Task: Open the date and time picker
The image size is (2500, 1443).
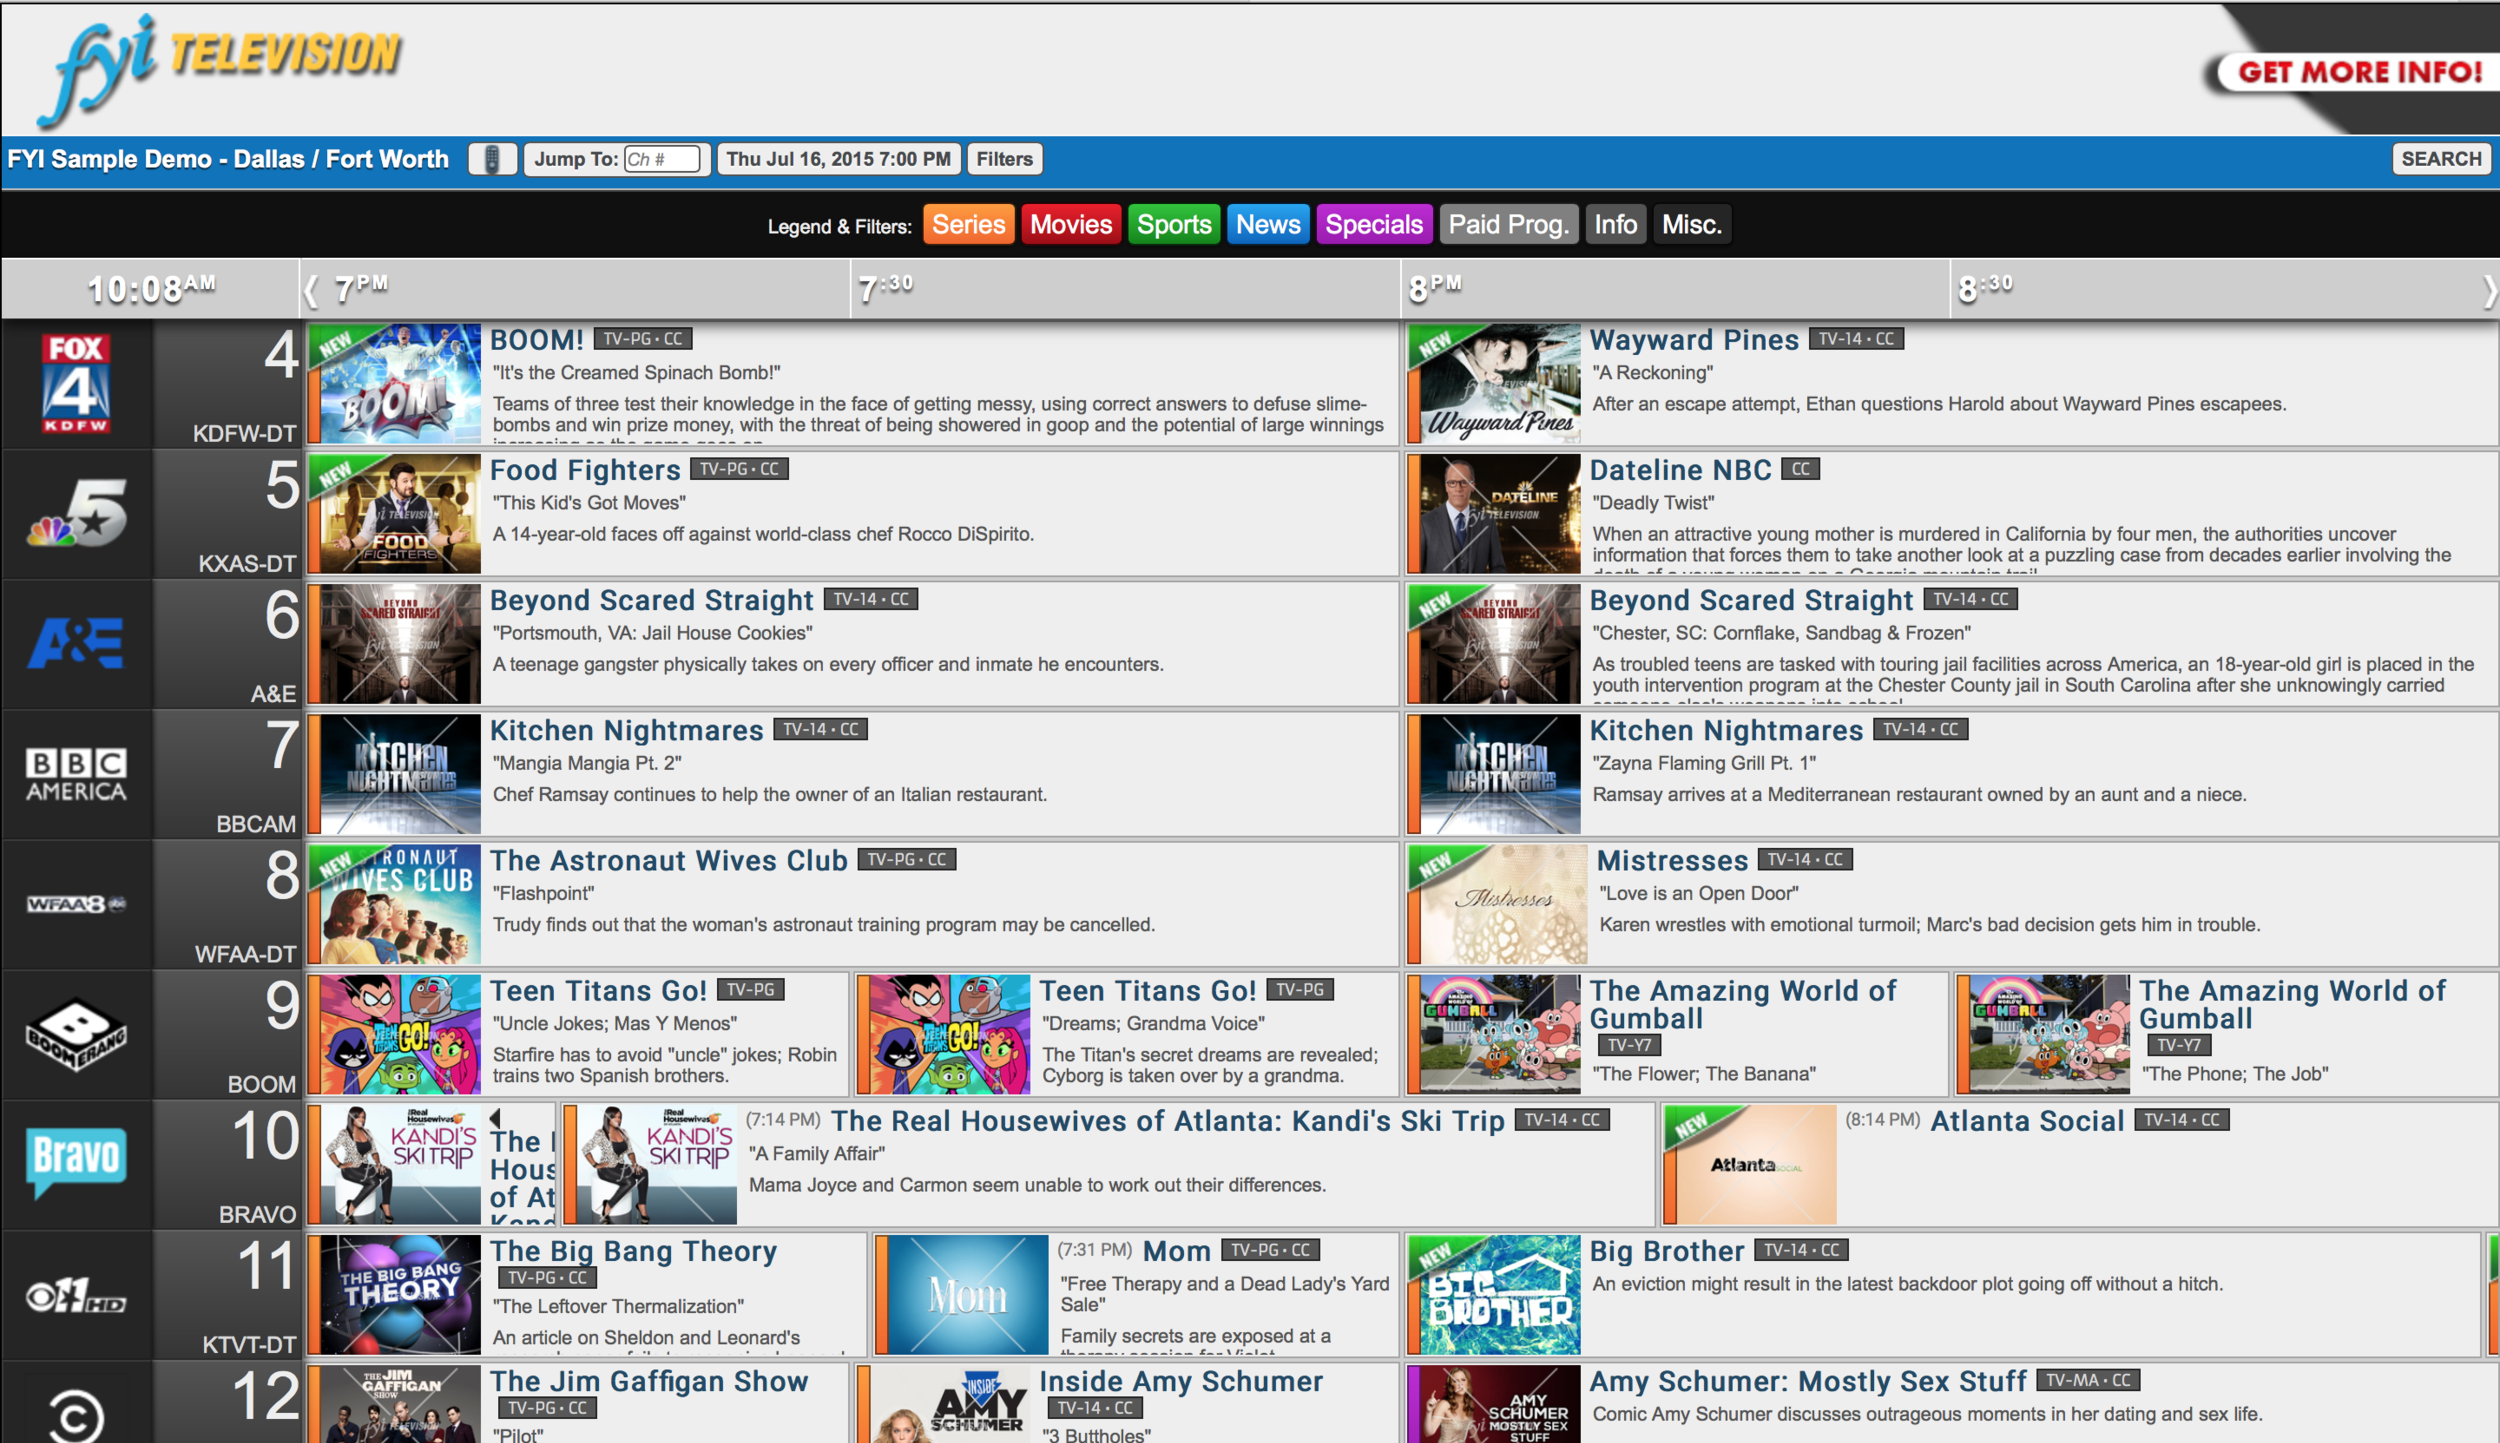Action: 839,159
